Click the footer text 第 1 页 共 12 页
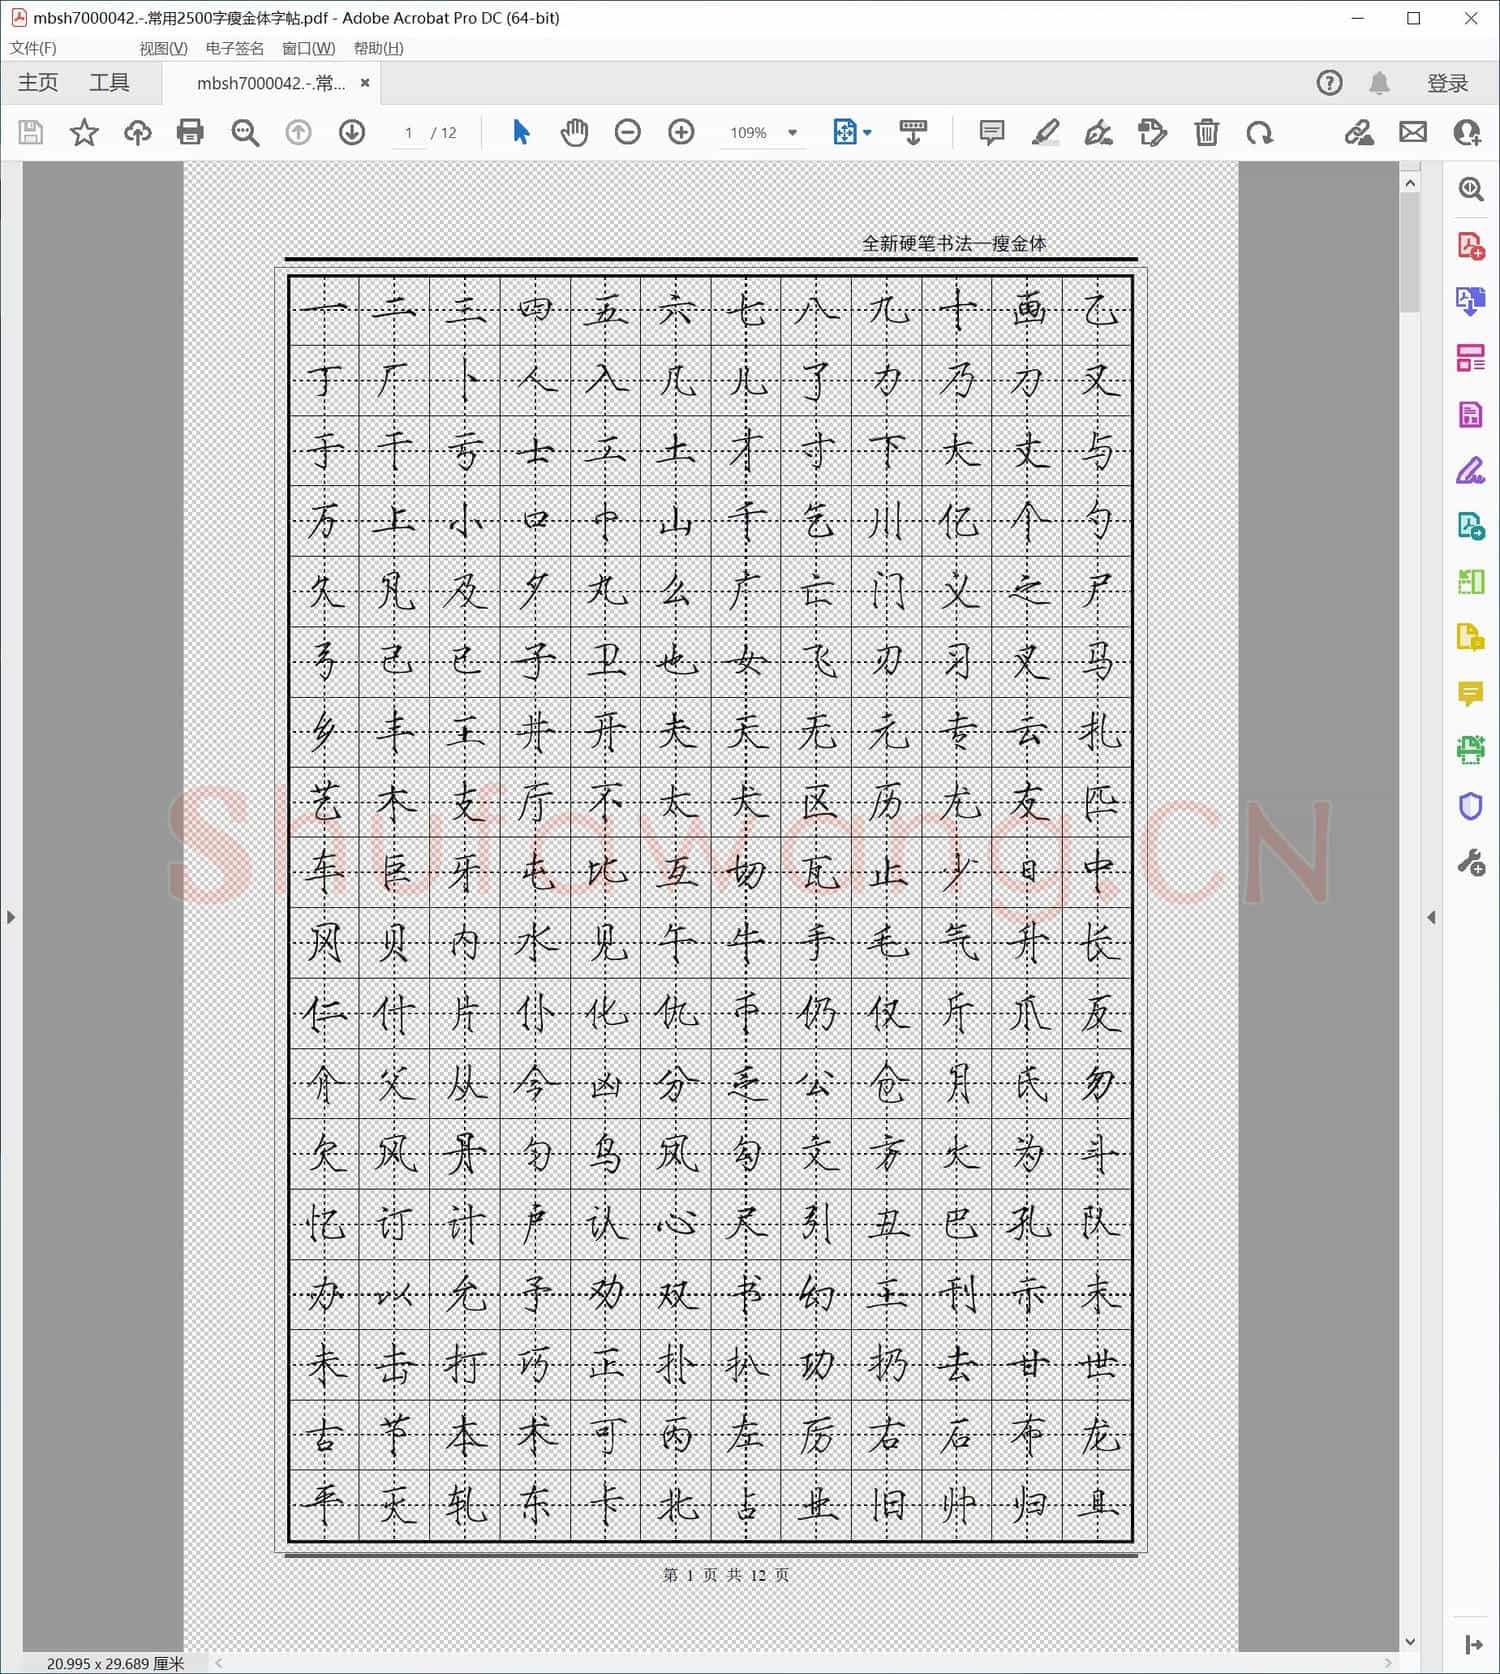The image size is (1500, 1674). pos(726,1574)
